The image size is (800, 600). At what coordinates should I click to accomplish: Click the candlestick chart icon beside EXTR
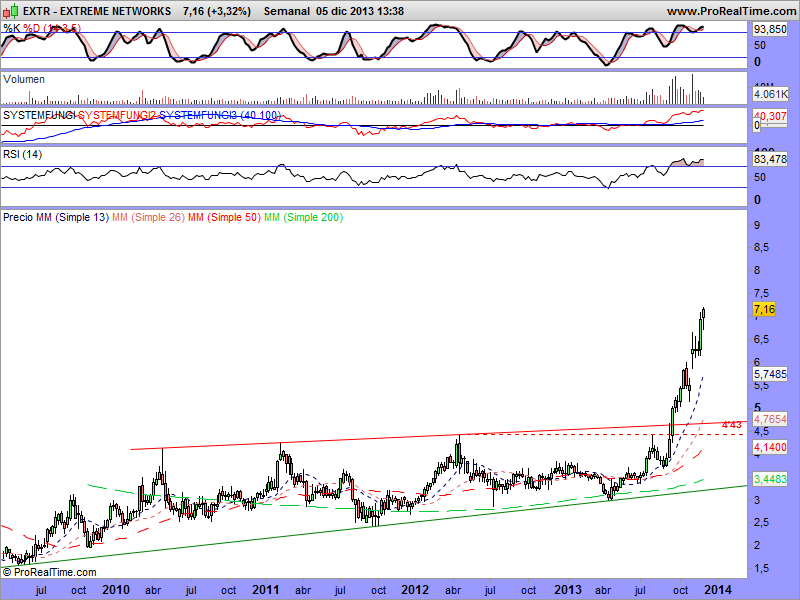(10, 10)
